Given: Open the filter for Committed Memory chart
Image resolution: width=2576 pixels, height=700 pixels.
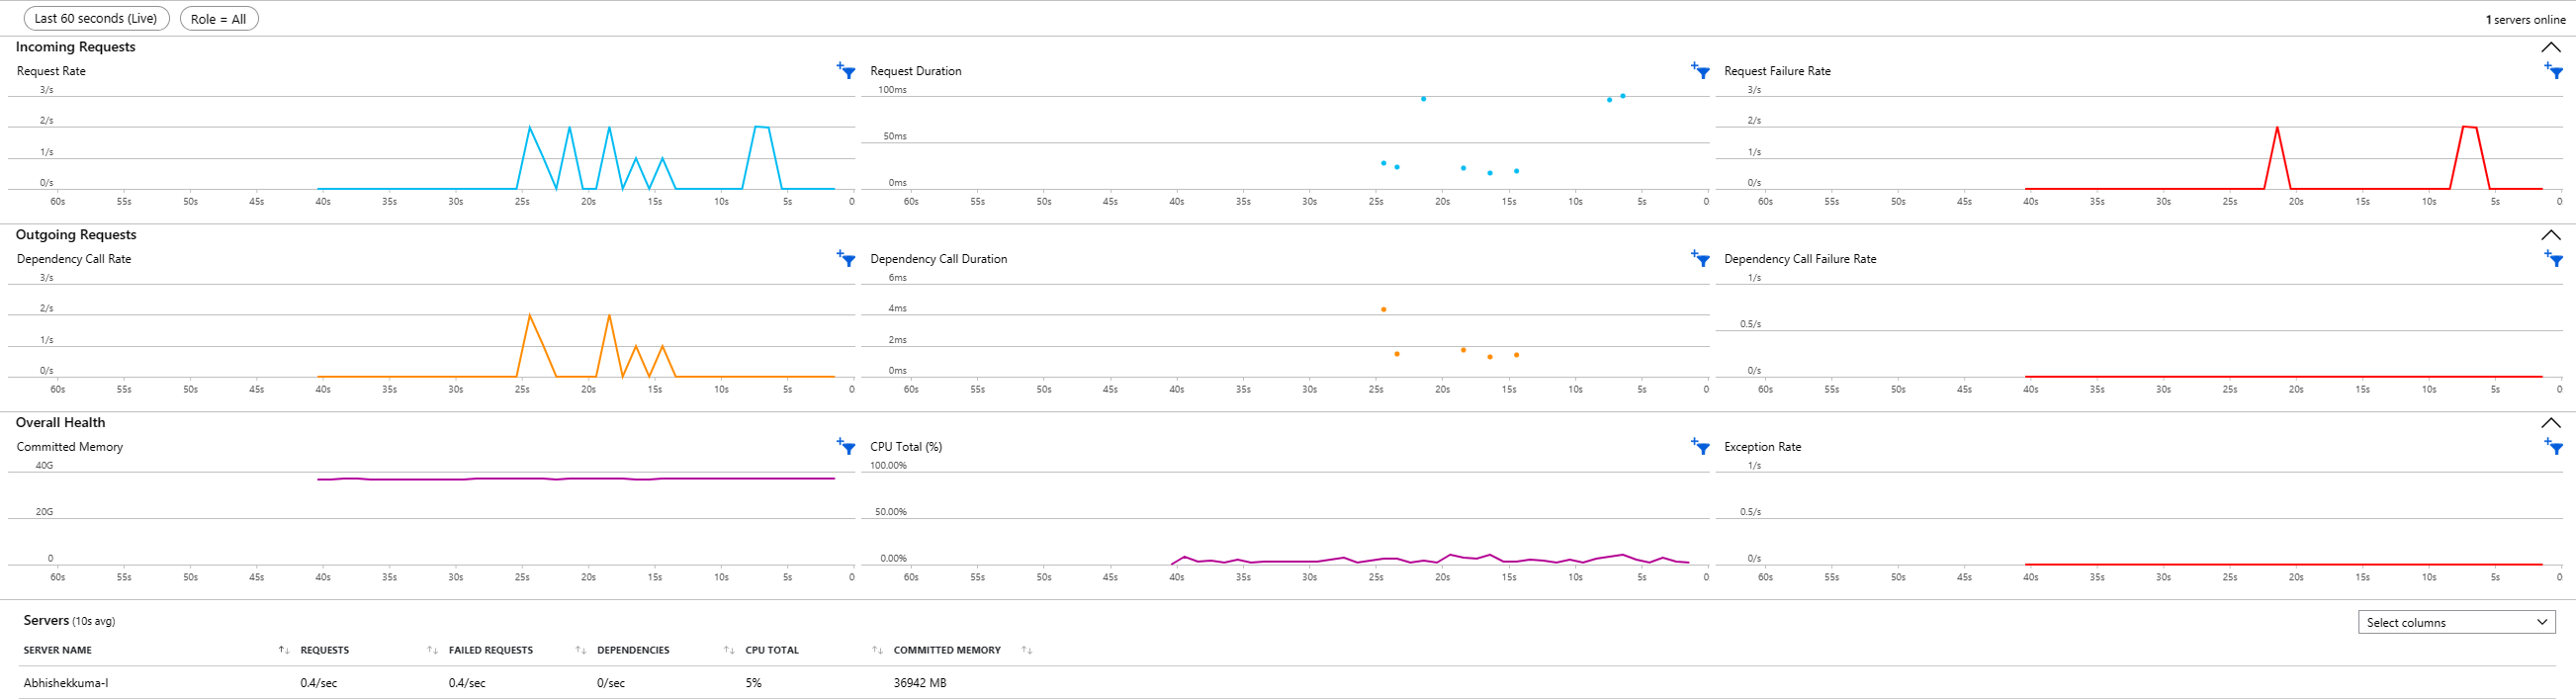Looking at the screenshot, I should [846, 447].
